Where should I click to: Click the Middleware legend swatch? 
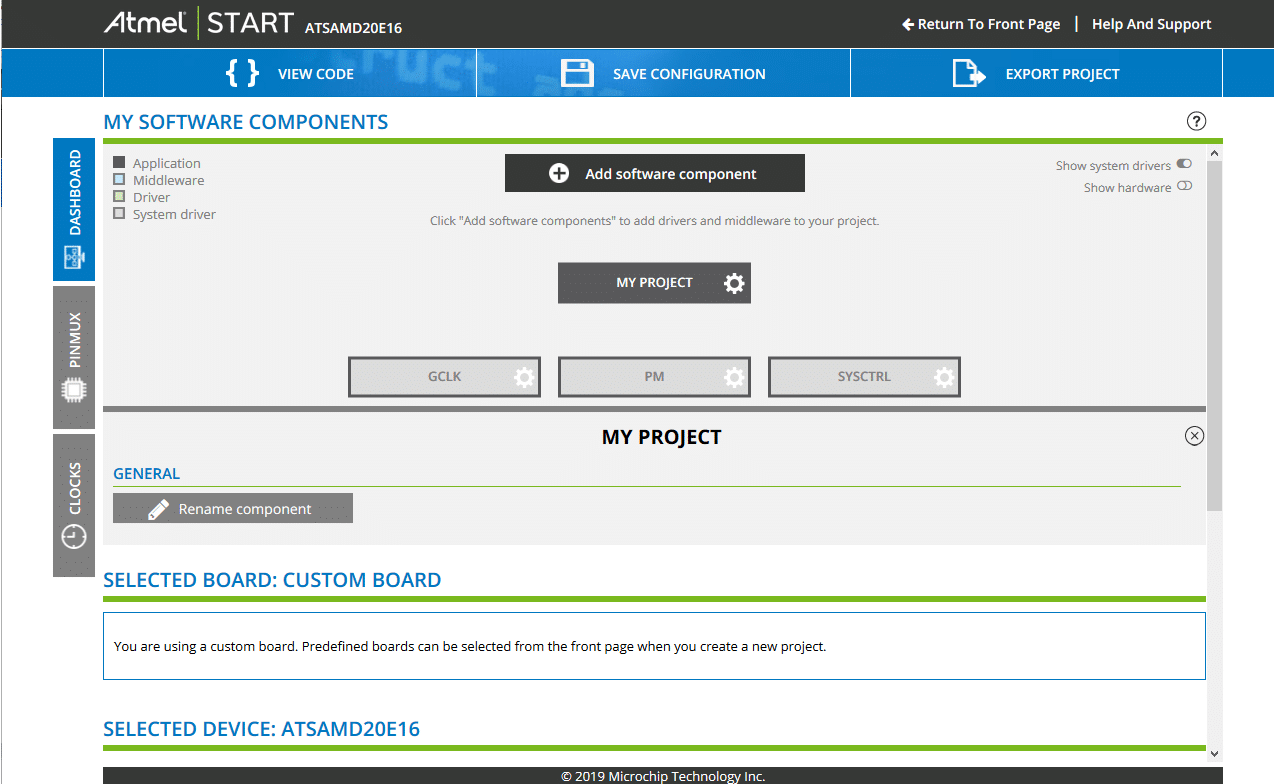click(x=119, y=179)
